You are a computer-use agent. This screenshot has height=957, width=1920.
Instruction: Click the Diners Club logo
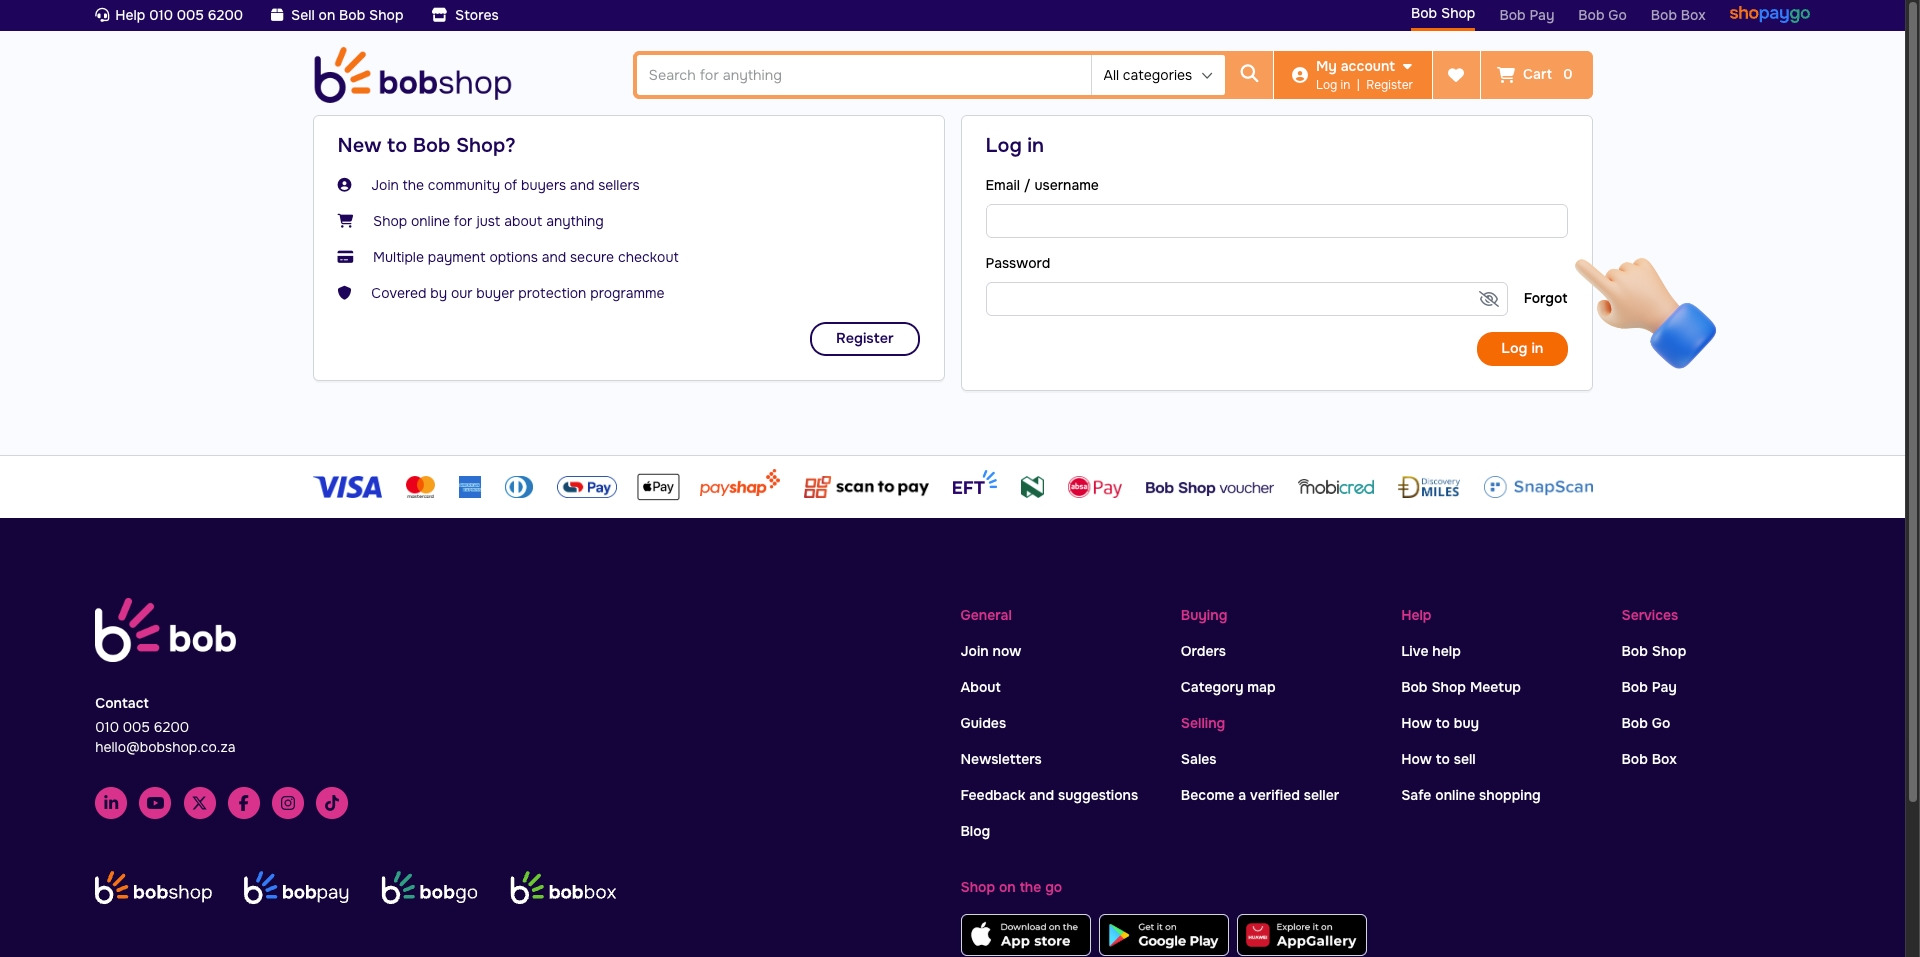click(519, 487)
